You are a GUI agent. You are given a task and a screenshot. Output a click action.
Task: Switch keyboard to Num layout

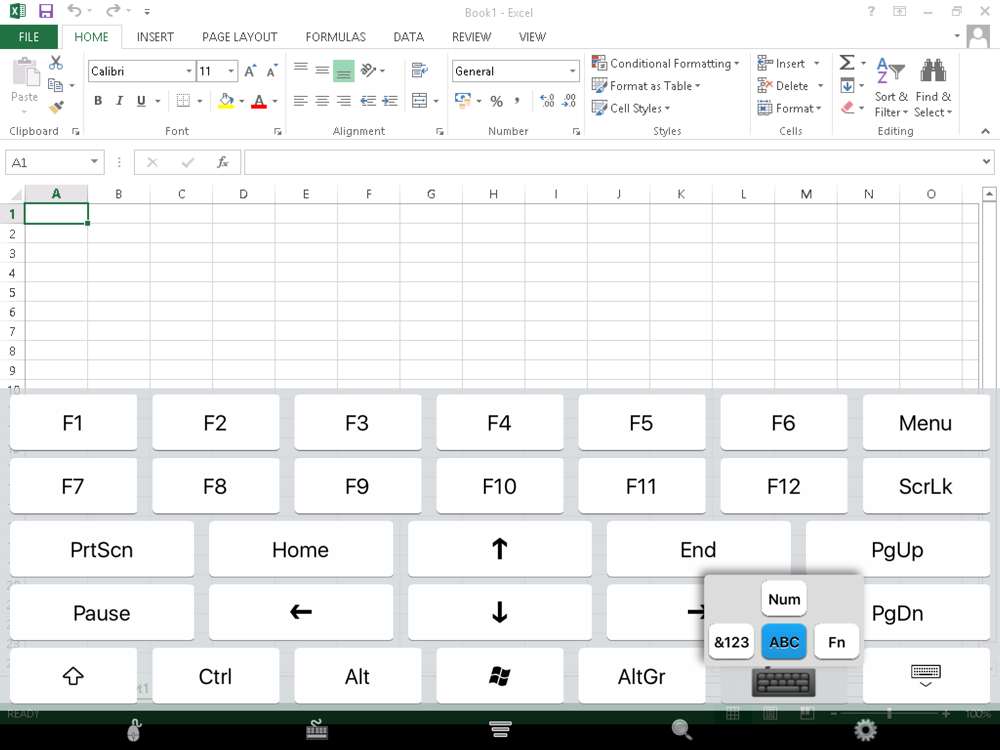point(784,599)
